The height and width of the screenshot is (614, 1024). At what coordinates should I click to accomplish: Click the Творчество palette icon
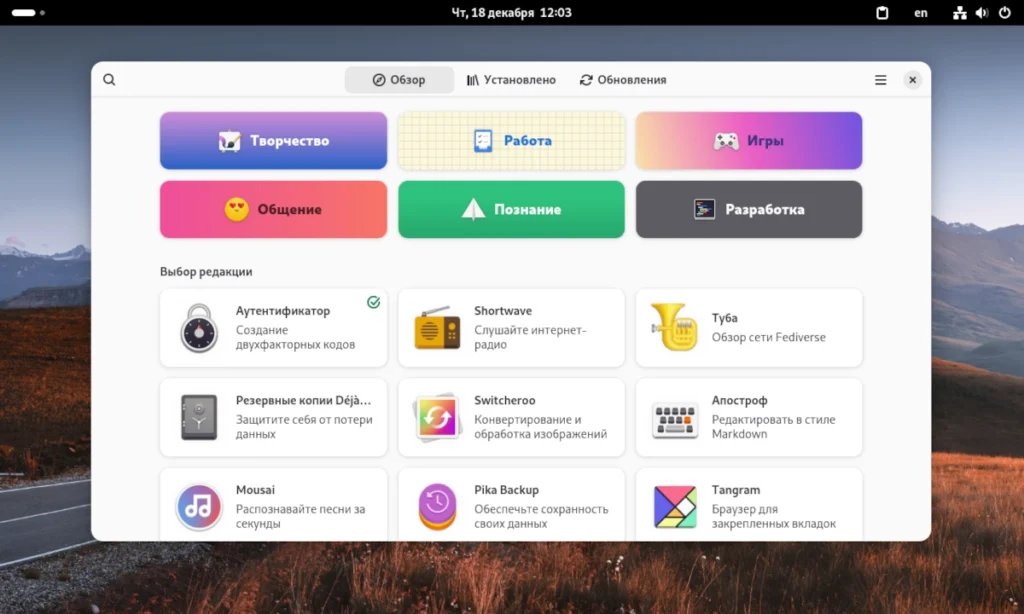click(x=229, y=140)
